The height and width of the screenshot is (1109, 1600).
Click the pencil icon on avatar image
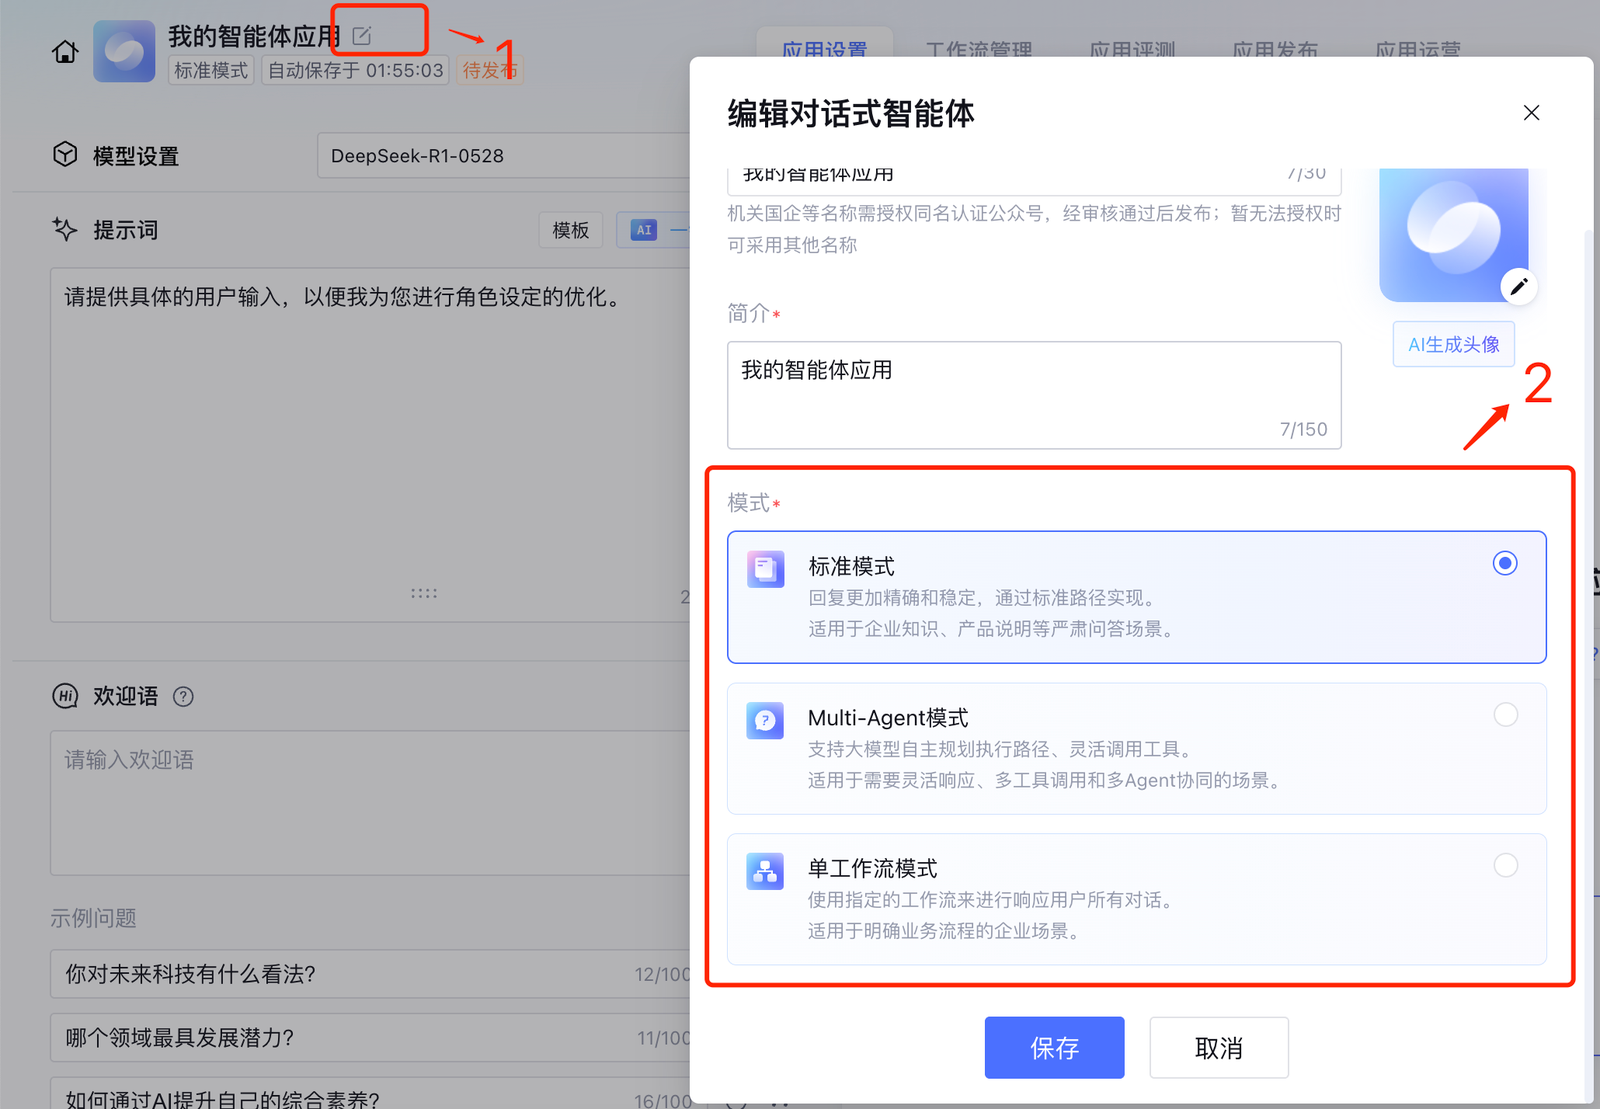point(1518,287)
